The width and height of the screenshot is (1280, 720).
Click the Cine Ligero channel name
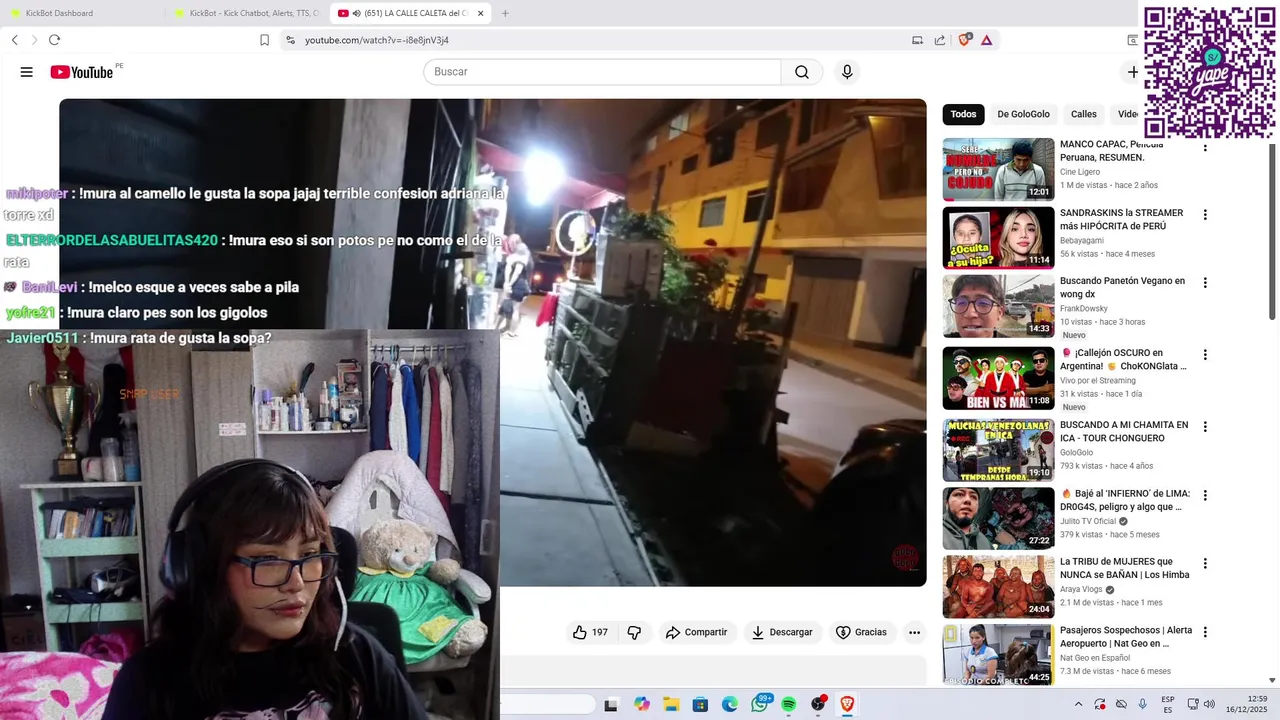pos(1080,172)
